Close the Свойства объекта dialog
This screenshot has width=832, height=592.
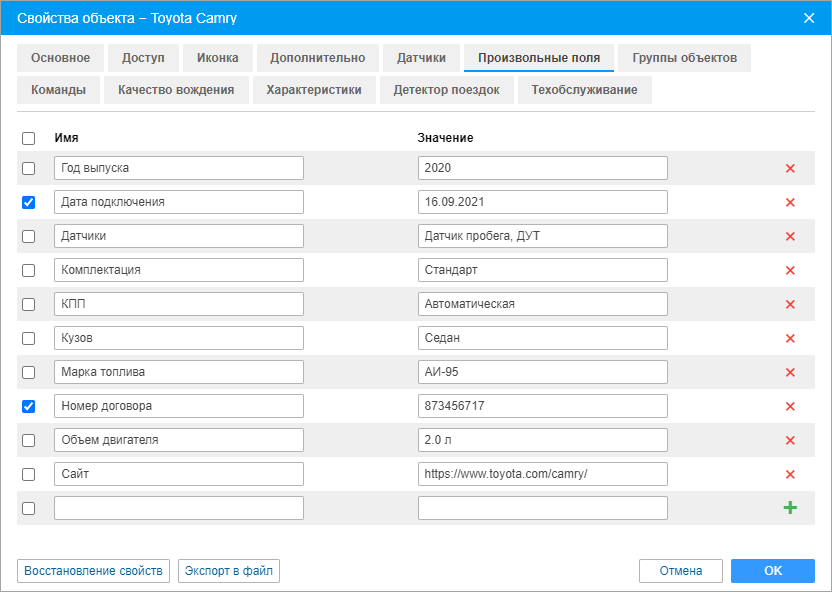[809, 18]
